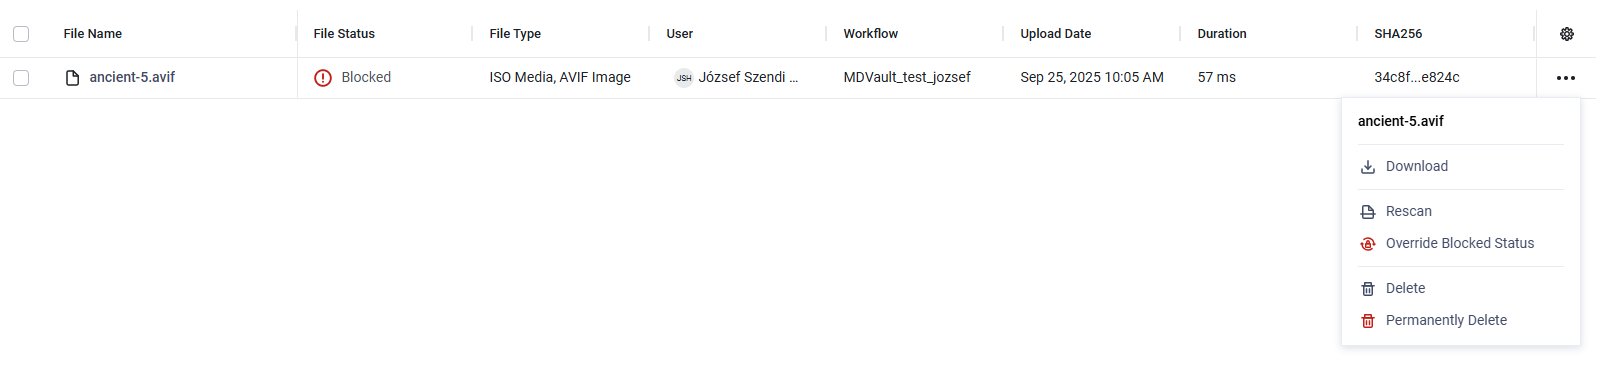
Task: Click the file icon next to ancient-5.avif
Action: [x=72, y=78]
